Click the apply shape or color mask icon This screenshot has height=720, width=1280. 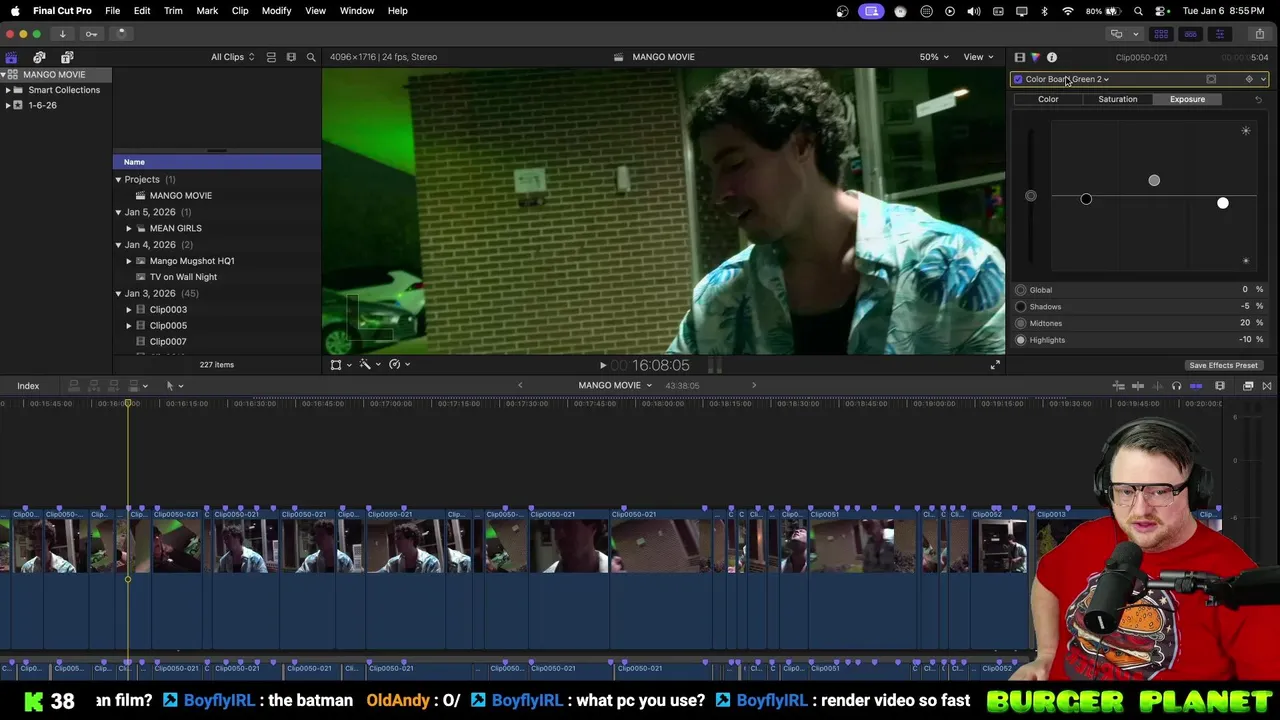tap(1211, 79)
